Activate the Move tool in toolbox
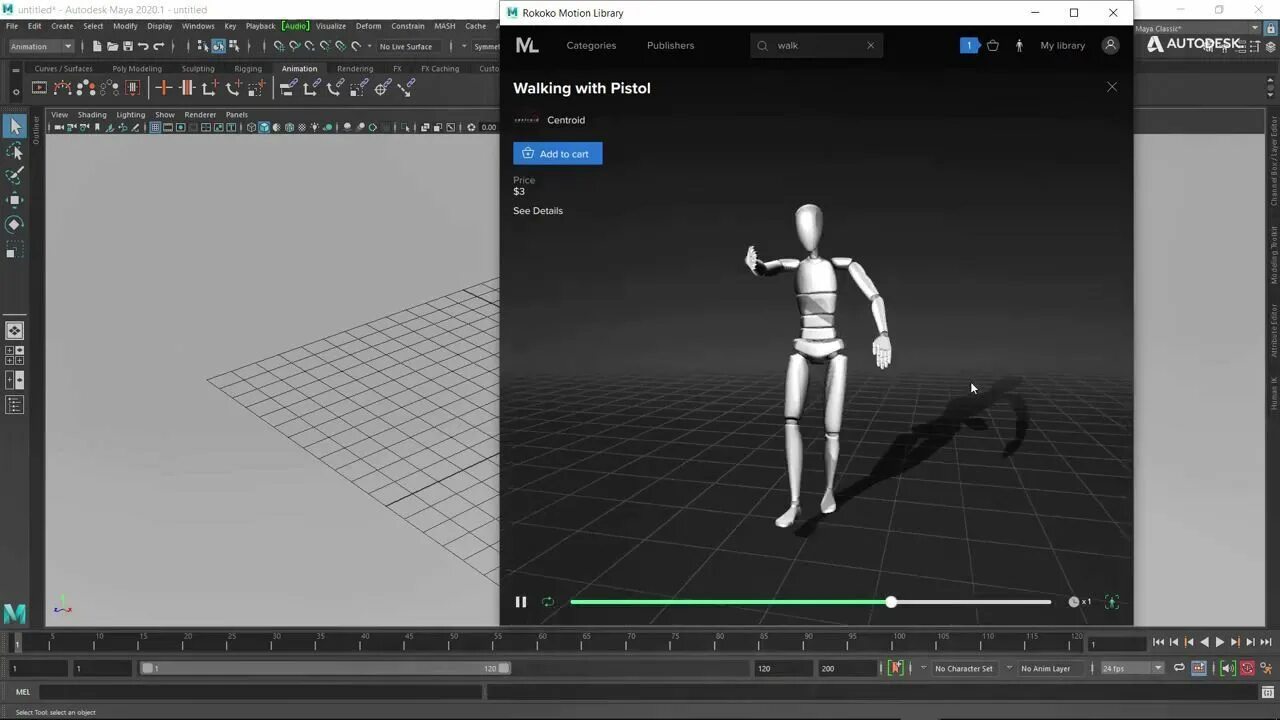 (x=15, y=200)
